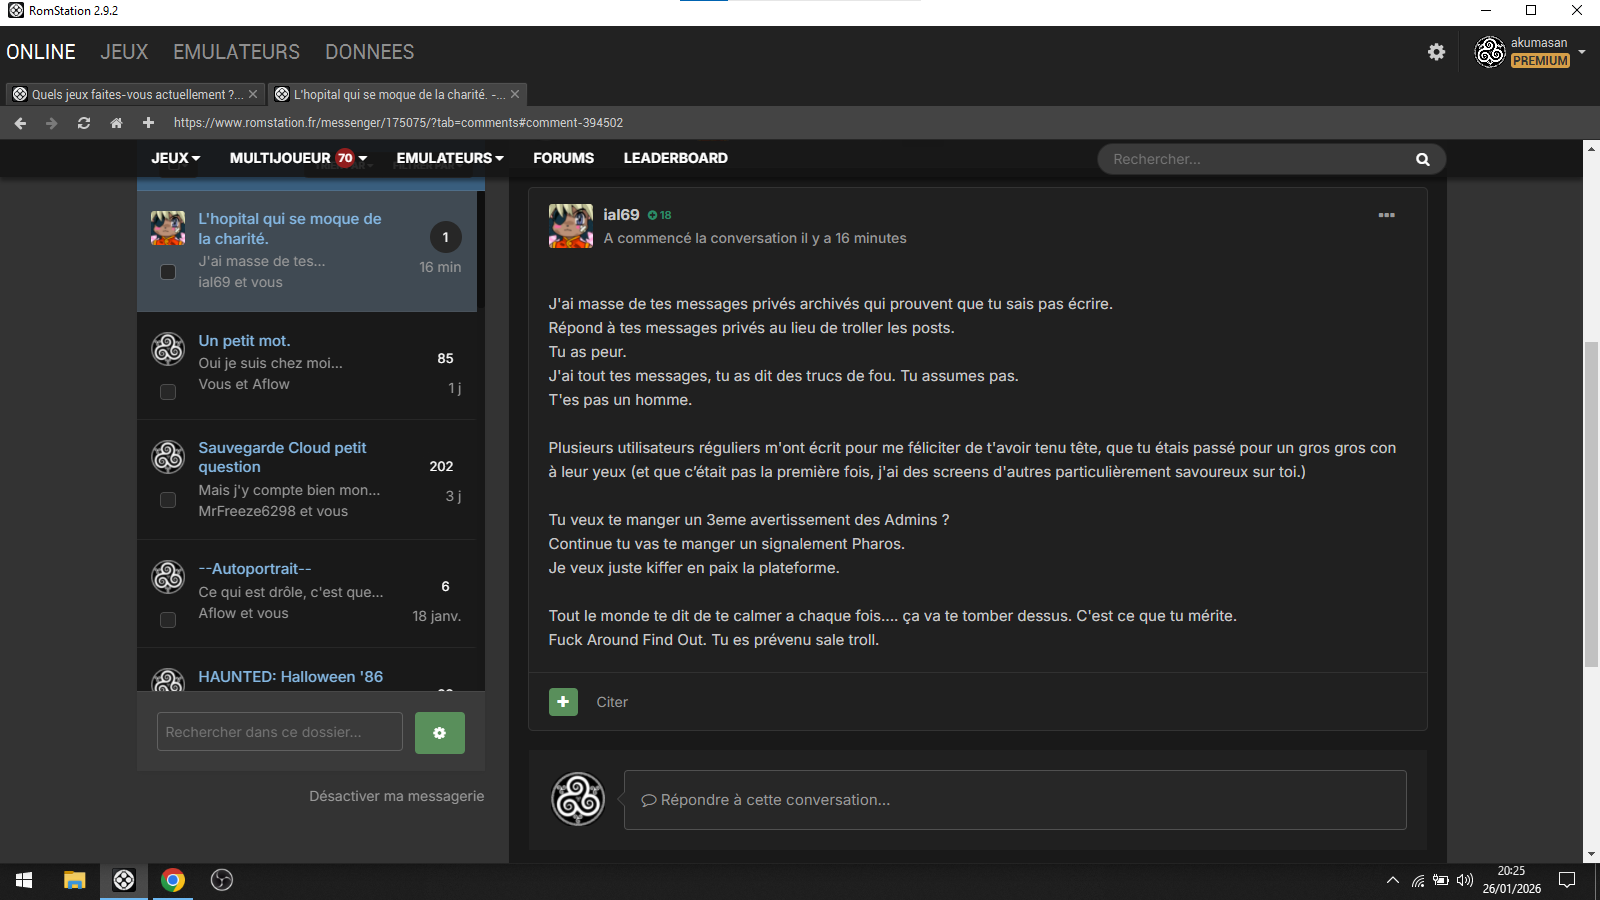Image resolution: width=1600 pixels, height=900 pixels.
Task: Click 'Désactiver ma messagerie' link
Action: coord(396,796)
